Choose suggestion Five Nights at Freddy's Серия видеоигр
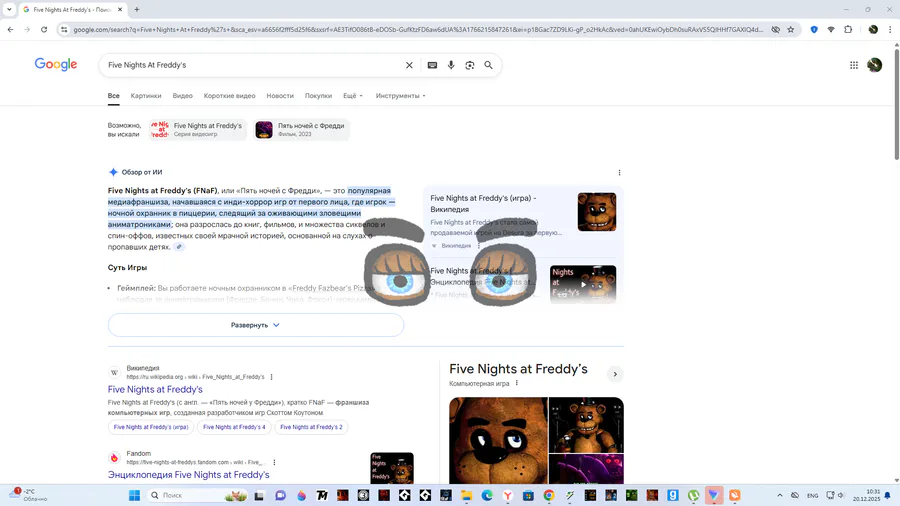 197,130
